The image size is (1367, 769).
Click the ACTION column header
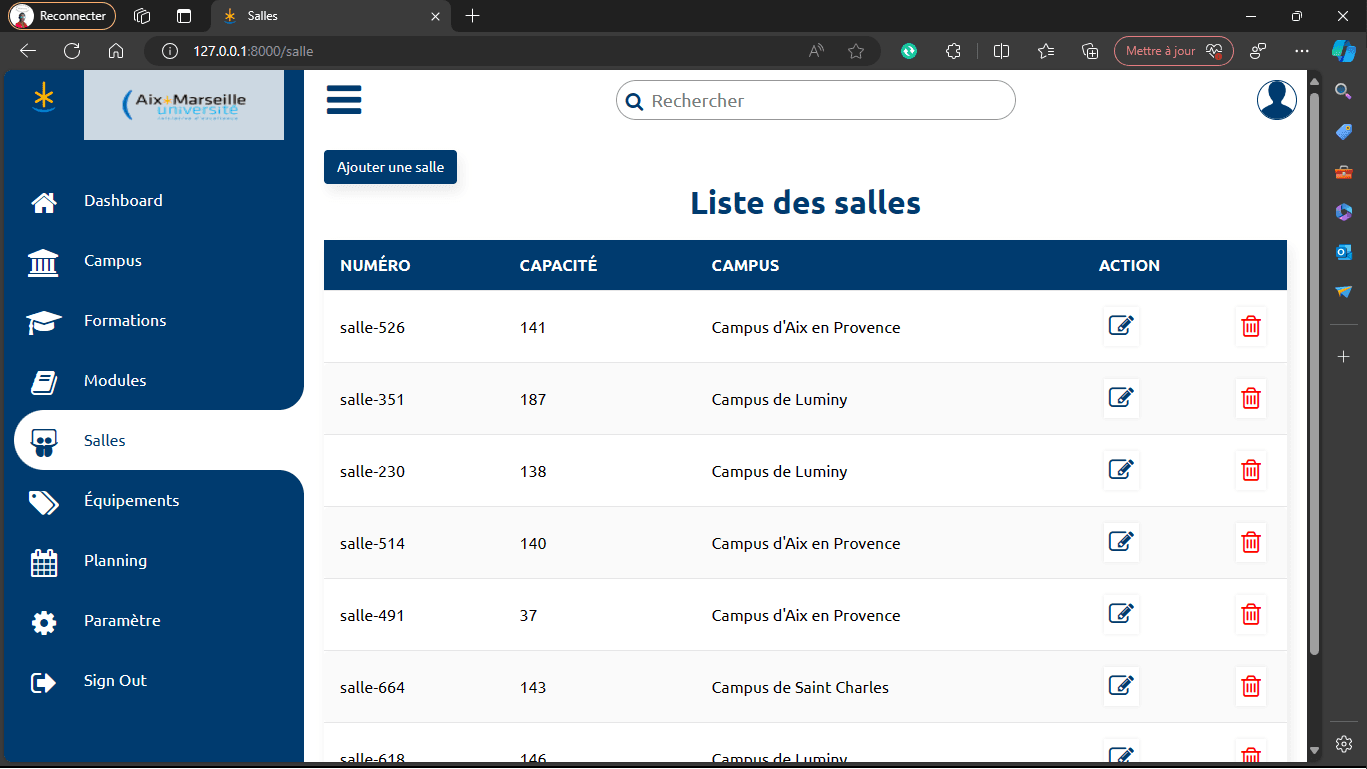click(x=1129, y=265)
